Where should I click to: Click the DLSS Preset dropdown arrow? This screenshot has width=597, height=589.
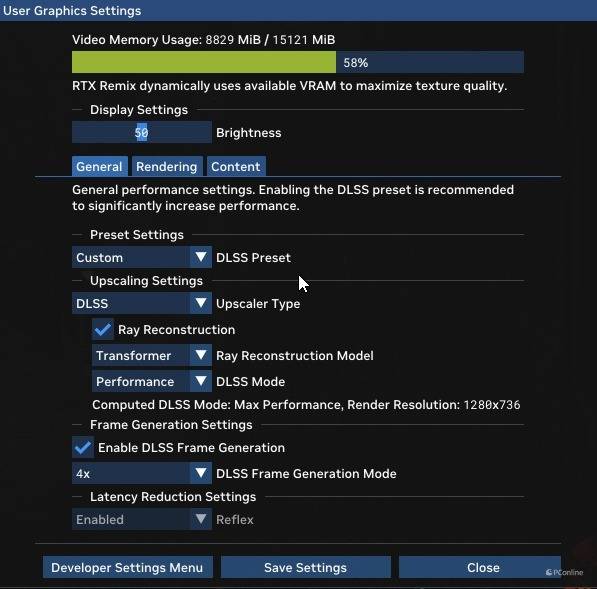click(x=201, y=257)
